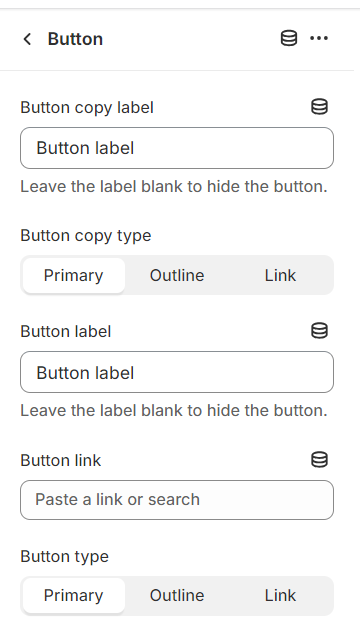Connect dynamic source for Button link

[x=319, y=460]
